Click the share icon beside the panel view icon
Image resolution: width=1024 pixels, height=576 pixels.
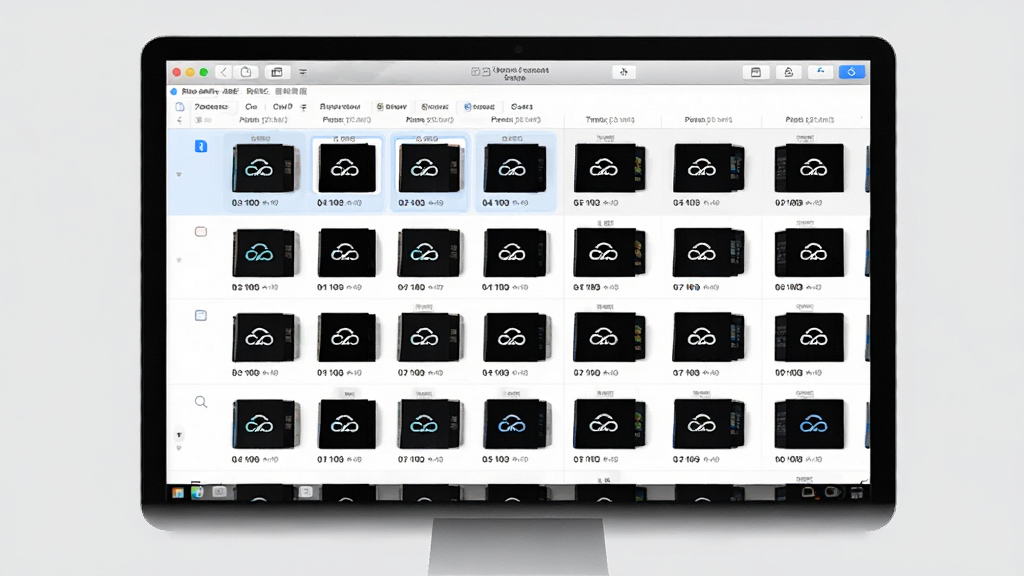click(788, 72)
